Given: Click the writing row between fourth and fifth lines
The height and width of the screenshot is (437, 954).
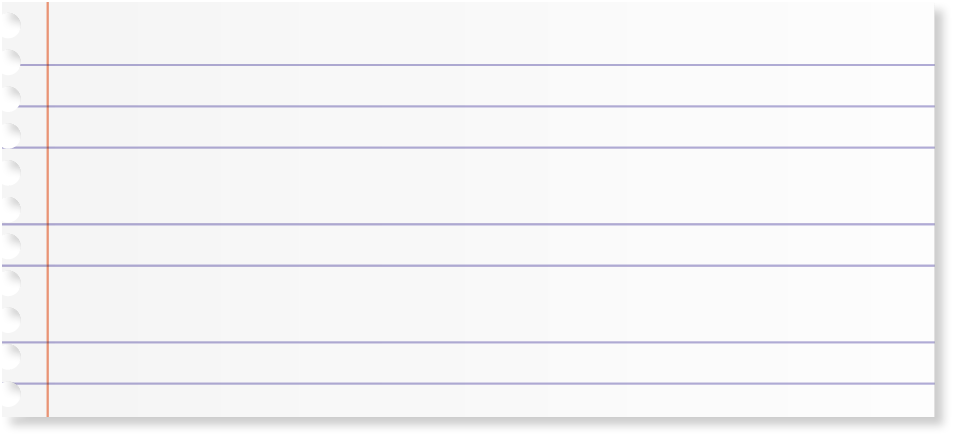Looking at the screenshot, I should click(x=480, y=245).
